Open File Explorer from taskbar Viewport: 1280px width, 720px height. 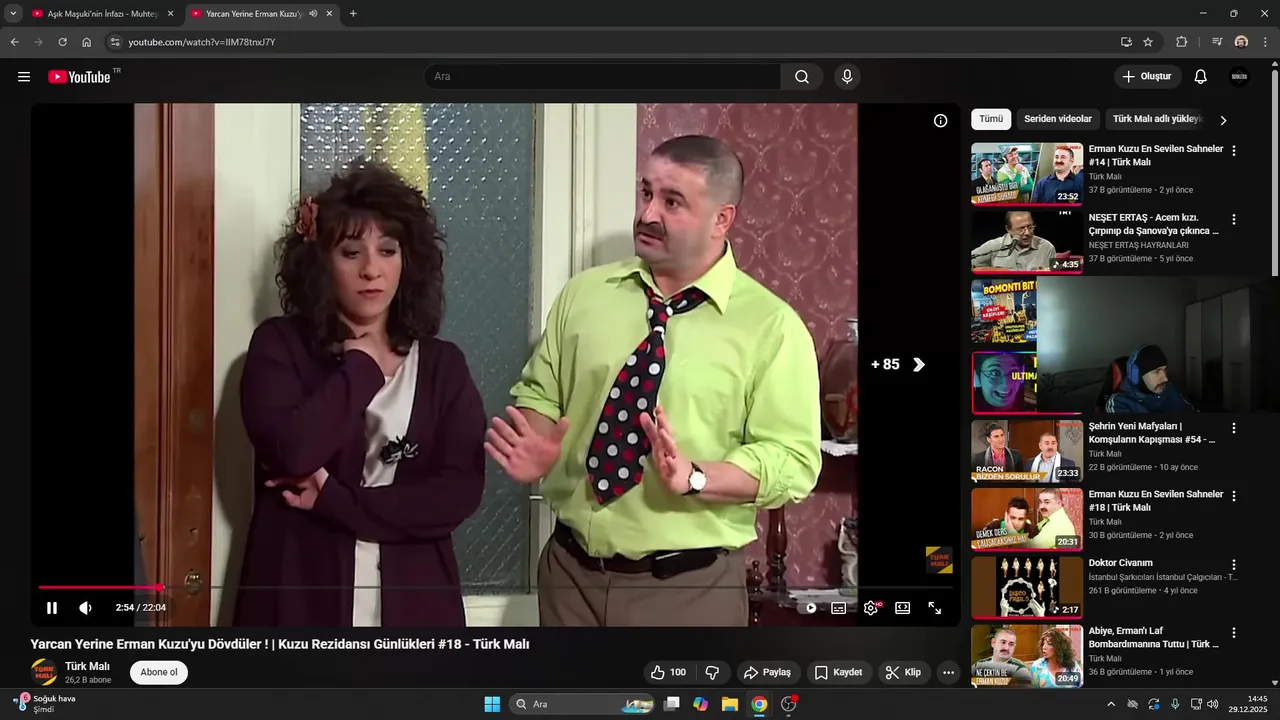pos(730,704)
